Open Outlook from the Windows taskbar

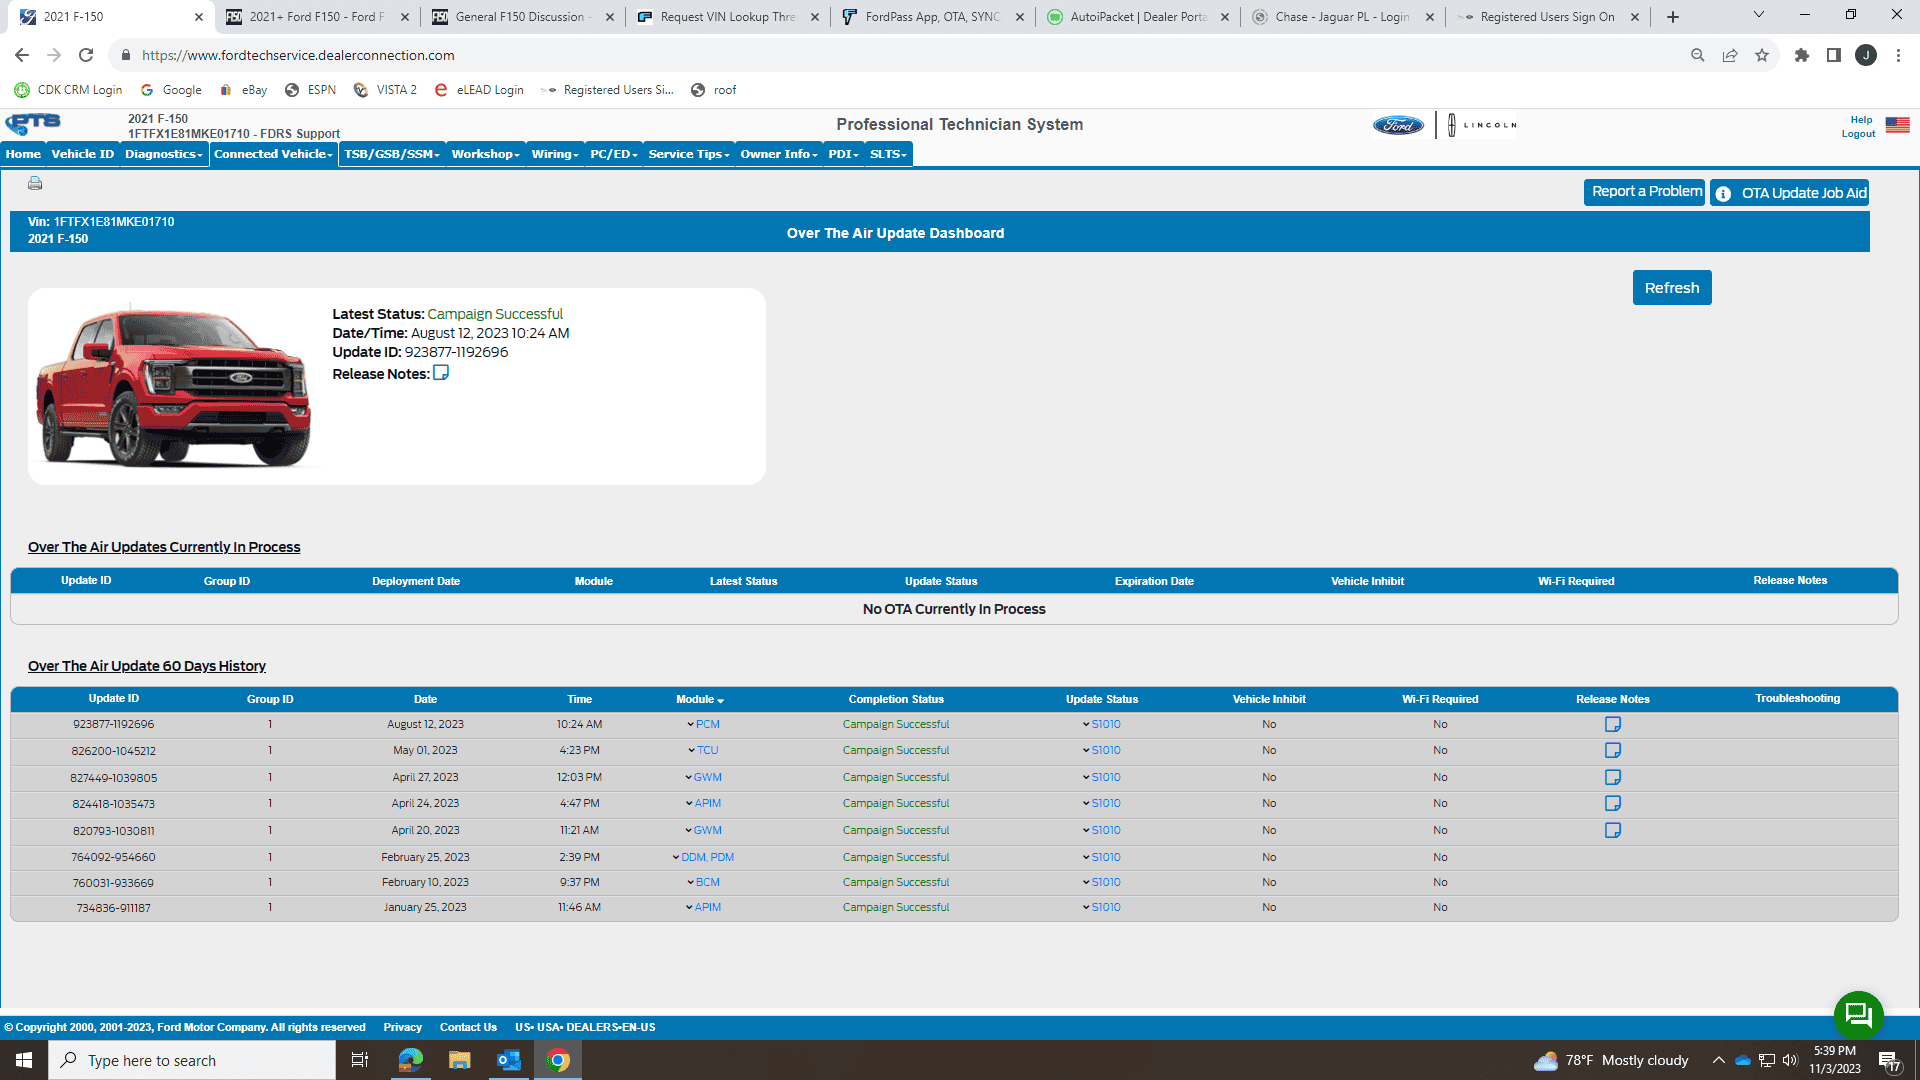[x=509, y=1060]
